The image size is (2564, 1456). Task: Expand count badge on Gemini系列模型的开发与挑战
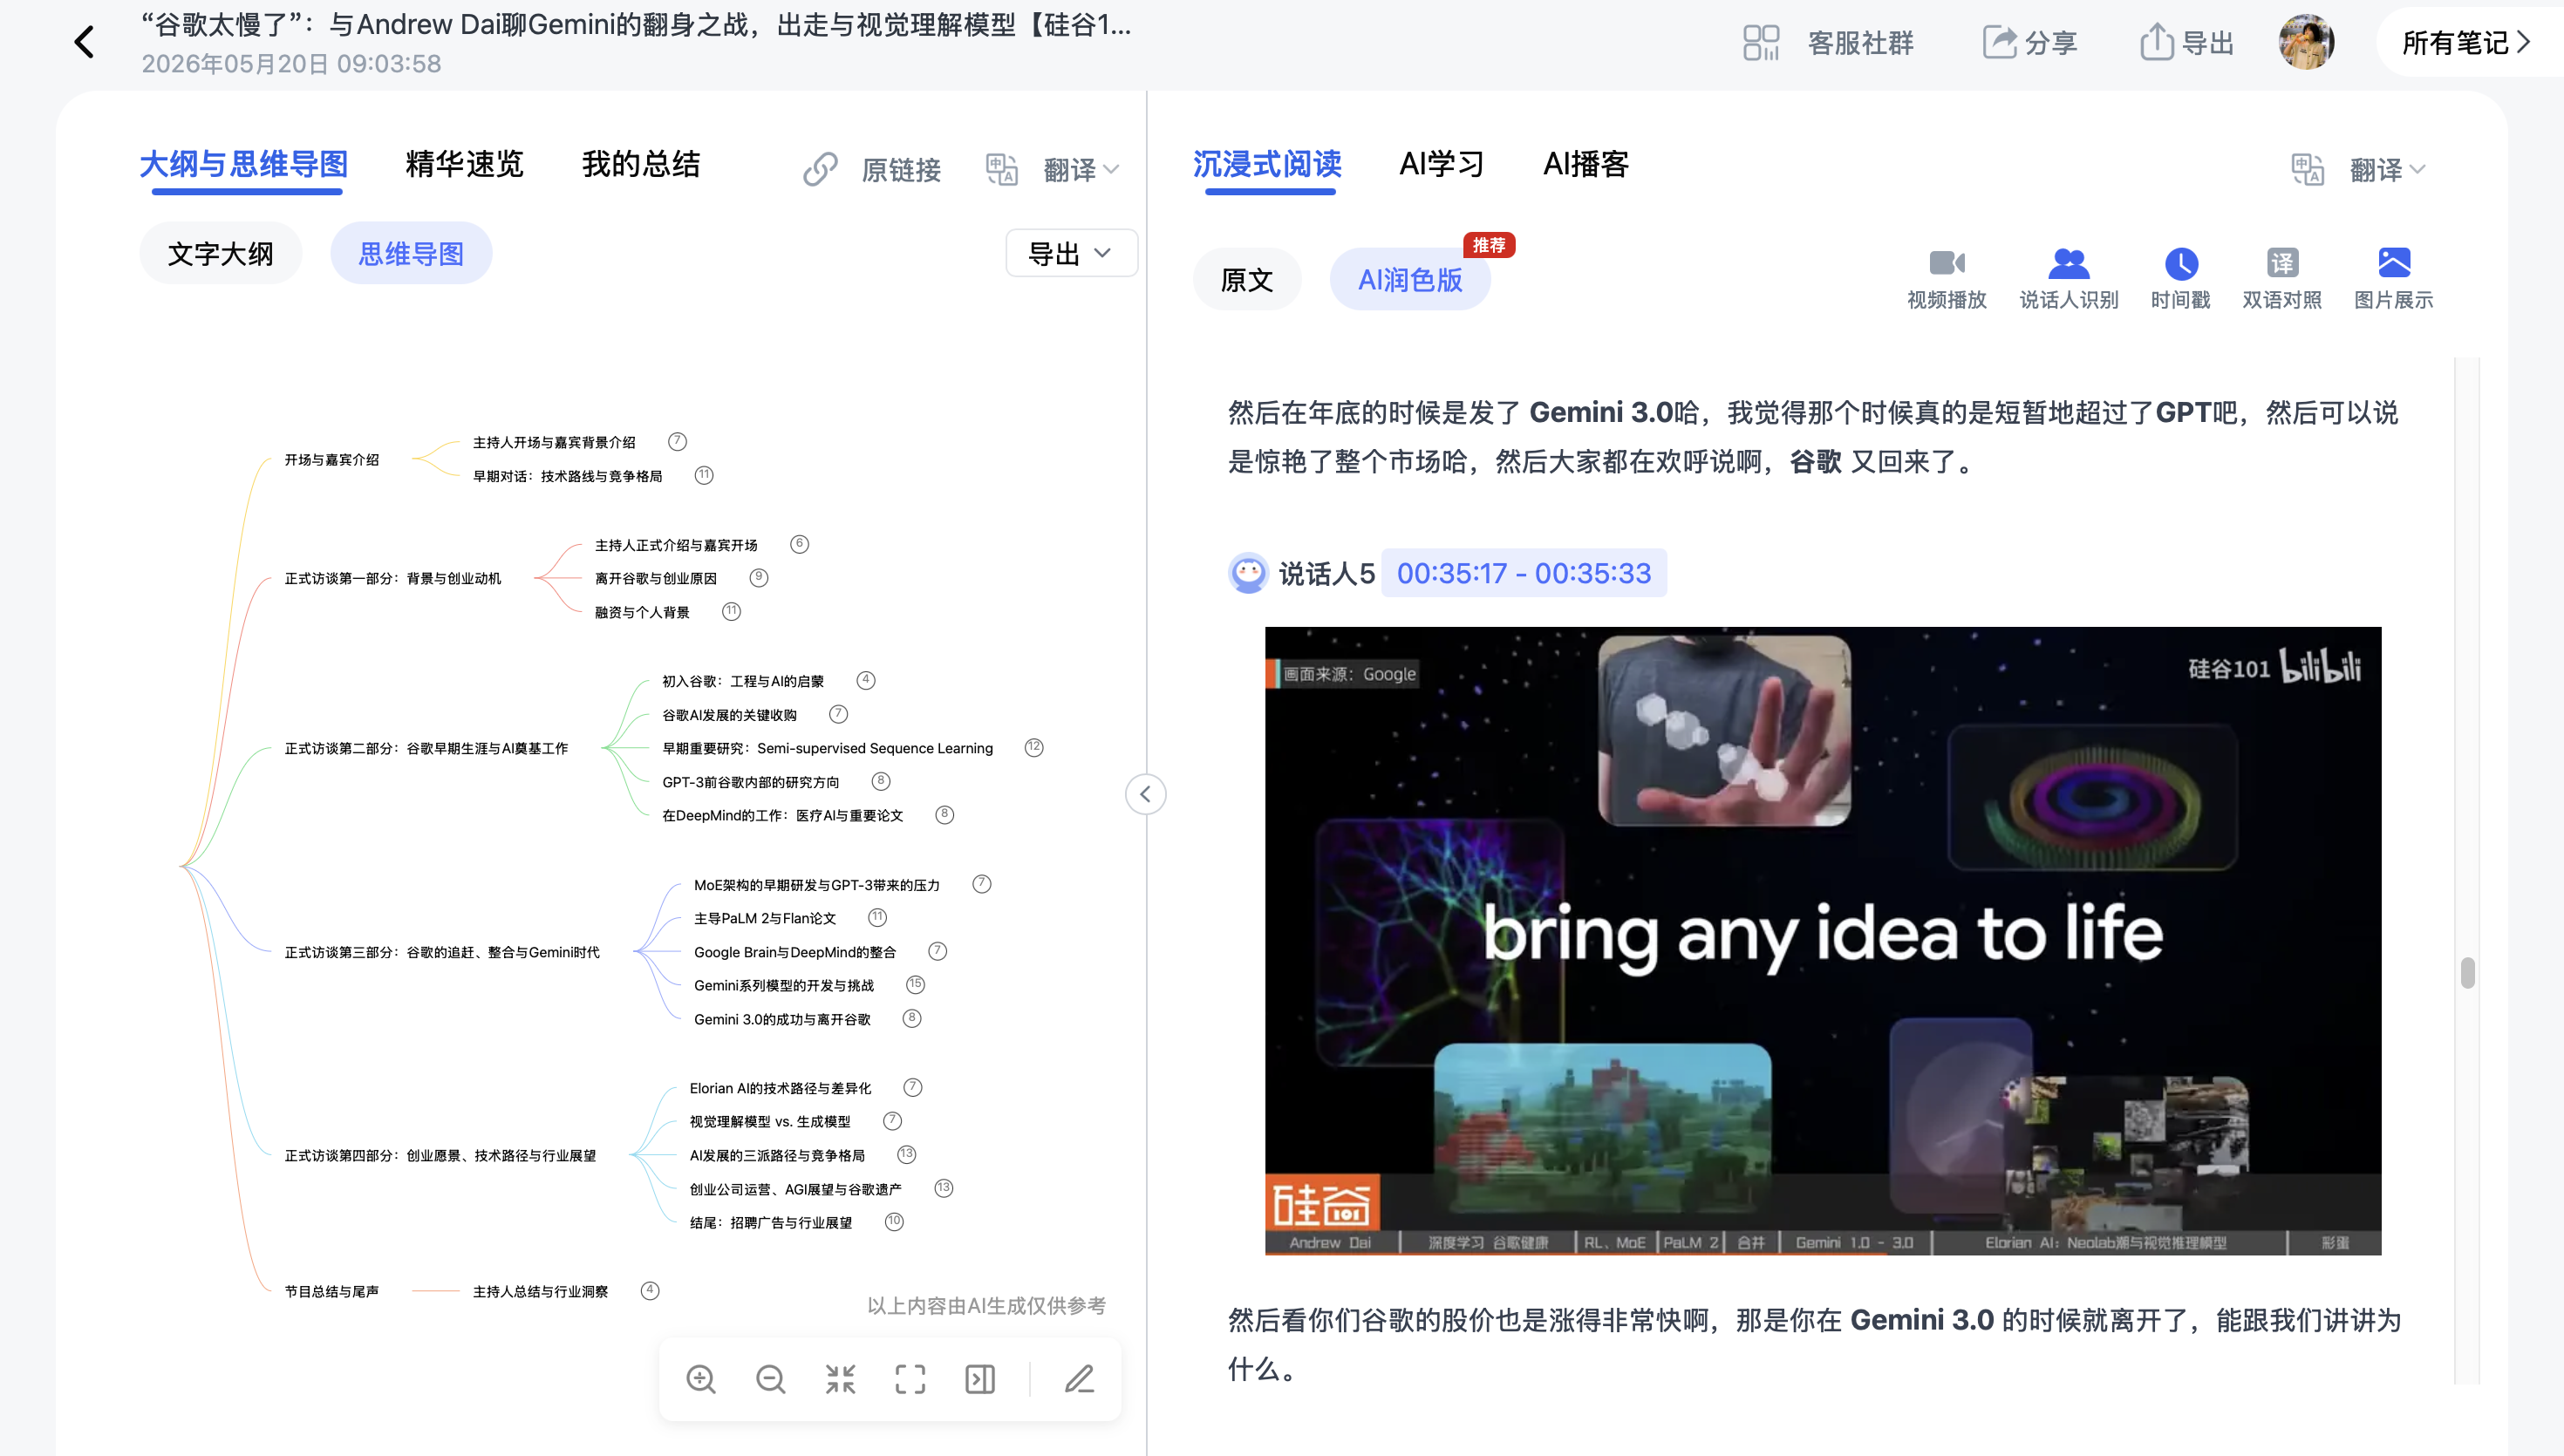[x=915, y=984]
